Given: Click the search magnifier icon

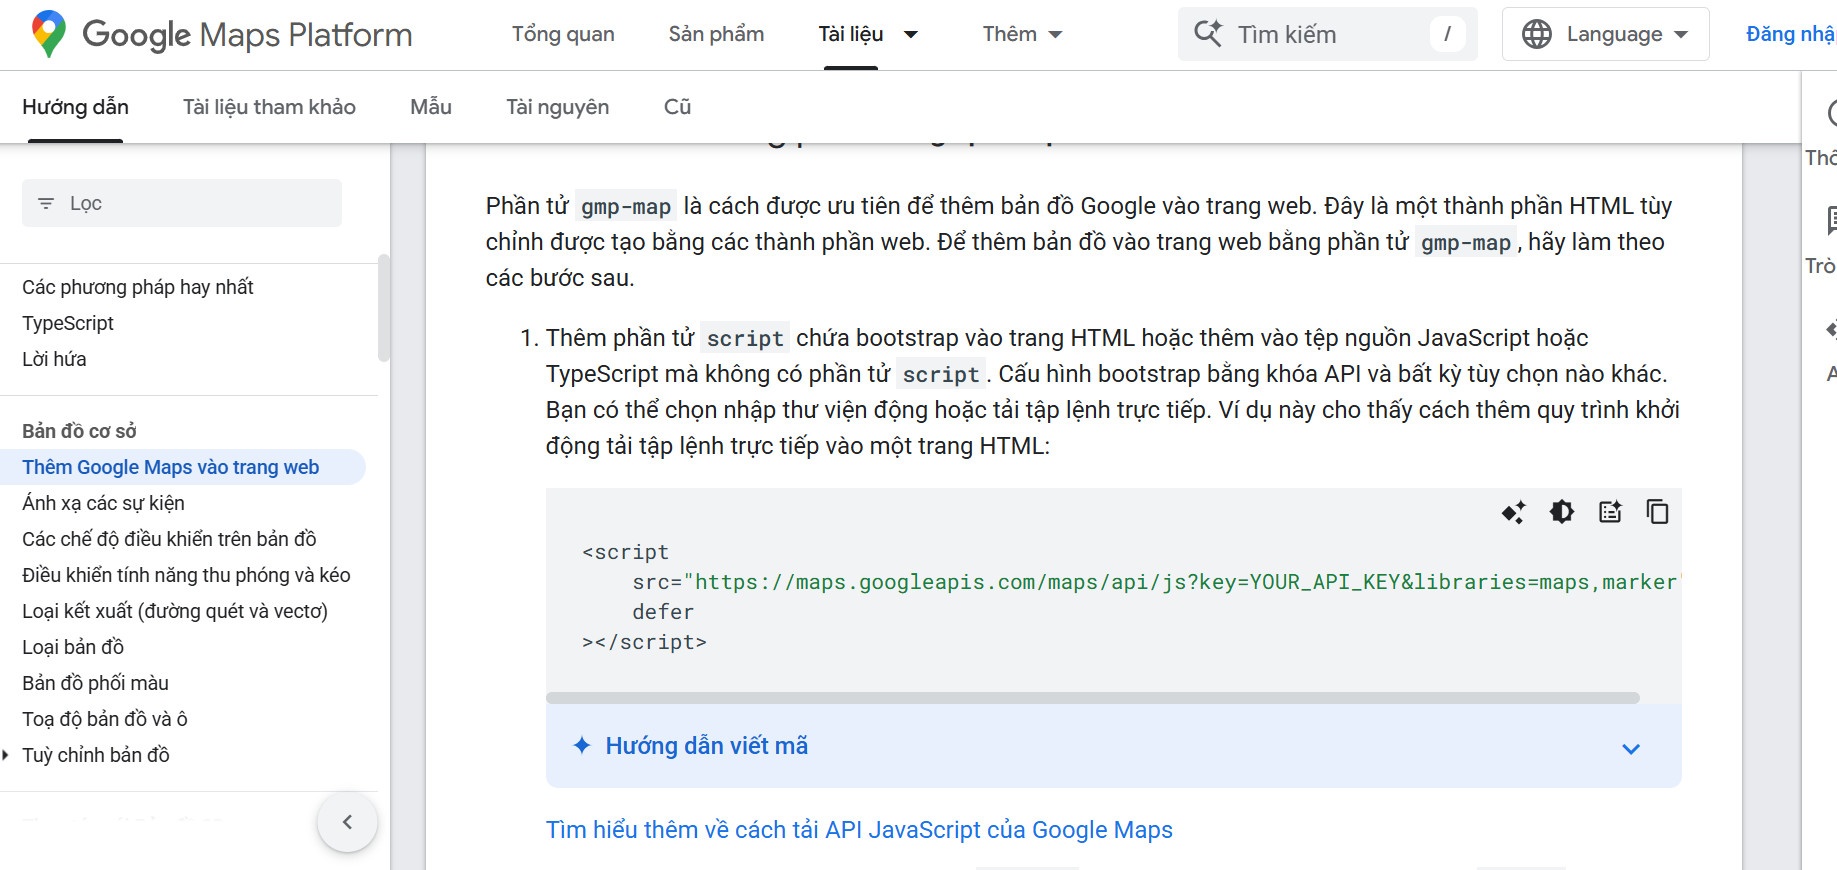Looking at the screenshot, I should pos(1208,33).
